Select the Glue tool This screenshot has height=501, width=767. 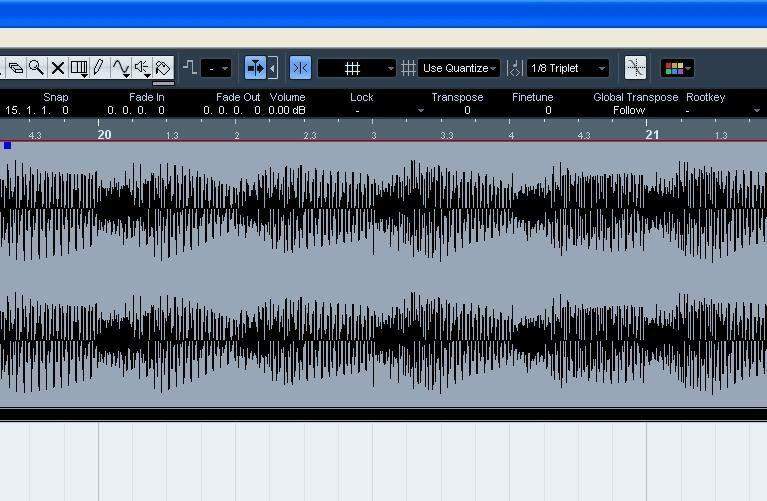click(15, 68)
